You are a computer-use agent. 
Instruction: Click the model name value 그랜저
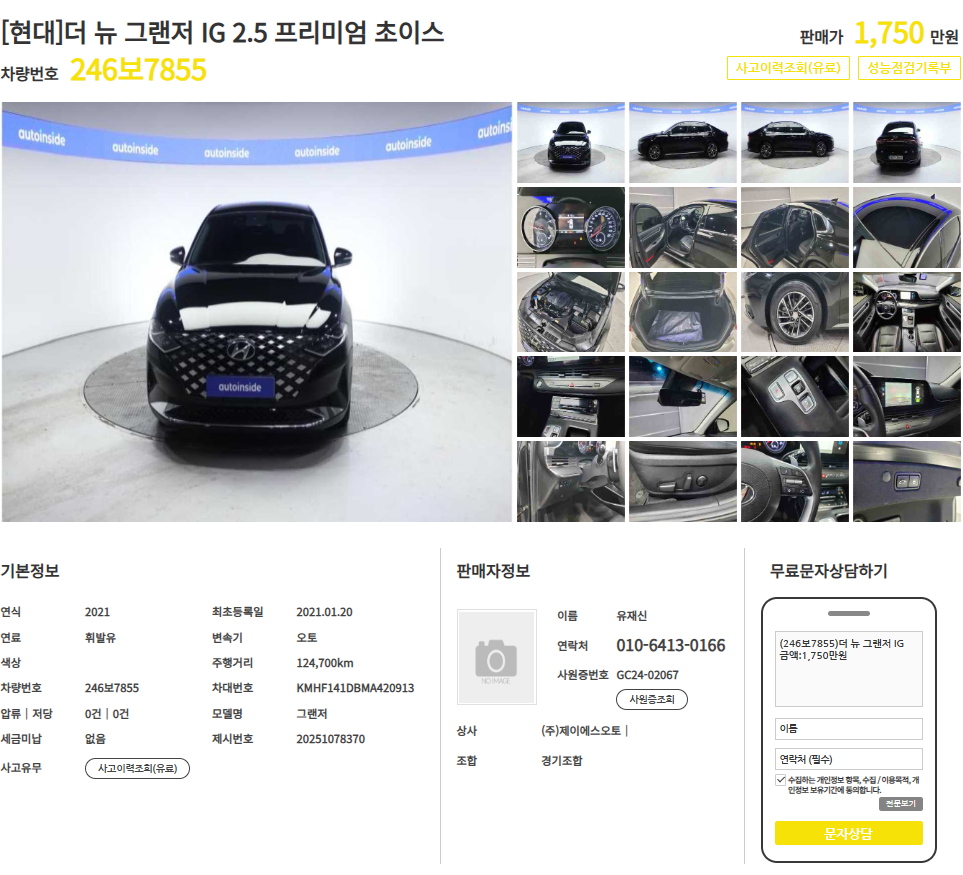click(x=311, y=714)
